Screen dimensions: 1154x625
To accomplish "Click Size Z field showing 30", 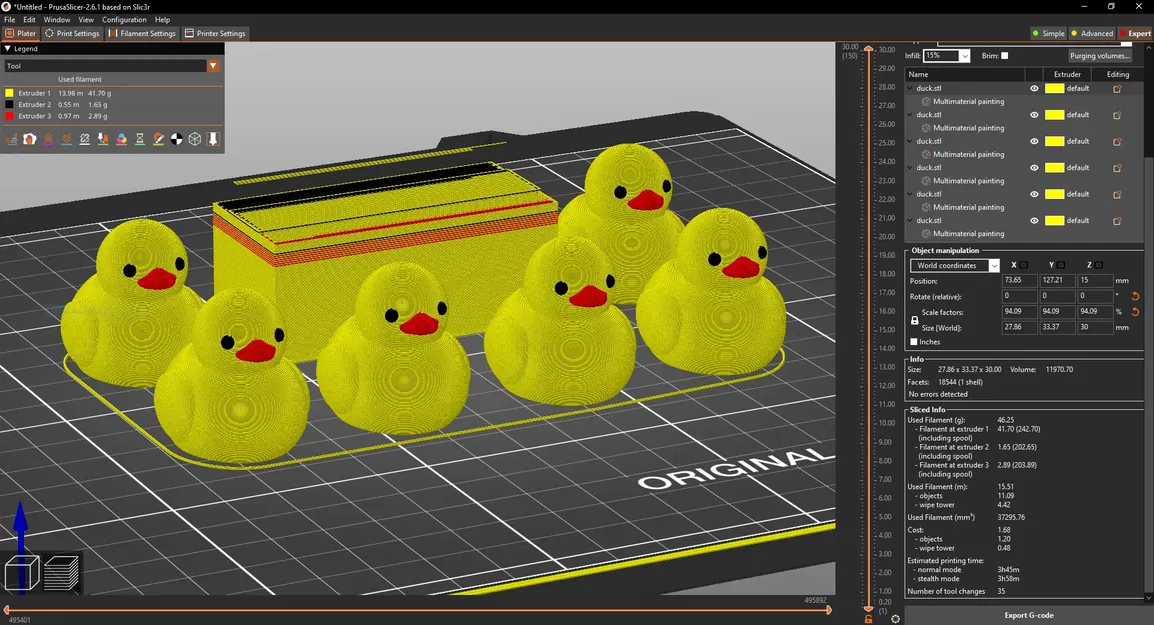I will 1095,328.
